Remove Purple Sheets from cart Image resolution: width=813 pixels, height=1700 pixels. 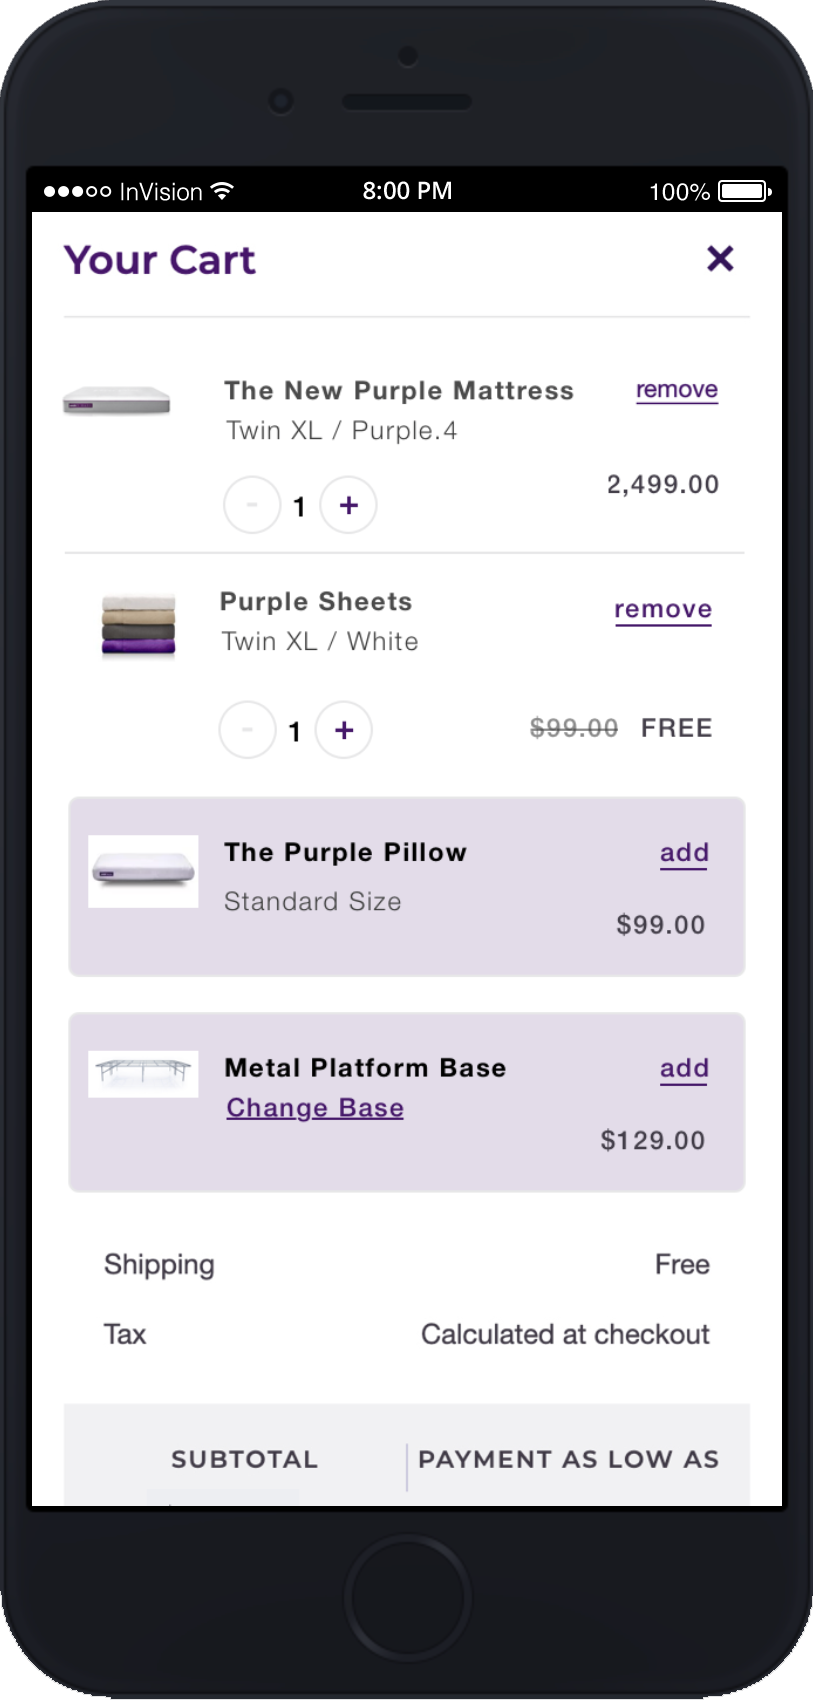click(x=663, y=610)
